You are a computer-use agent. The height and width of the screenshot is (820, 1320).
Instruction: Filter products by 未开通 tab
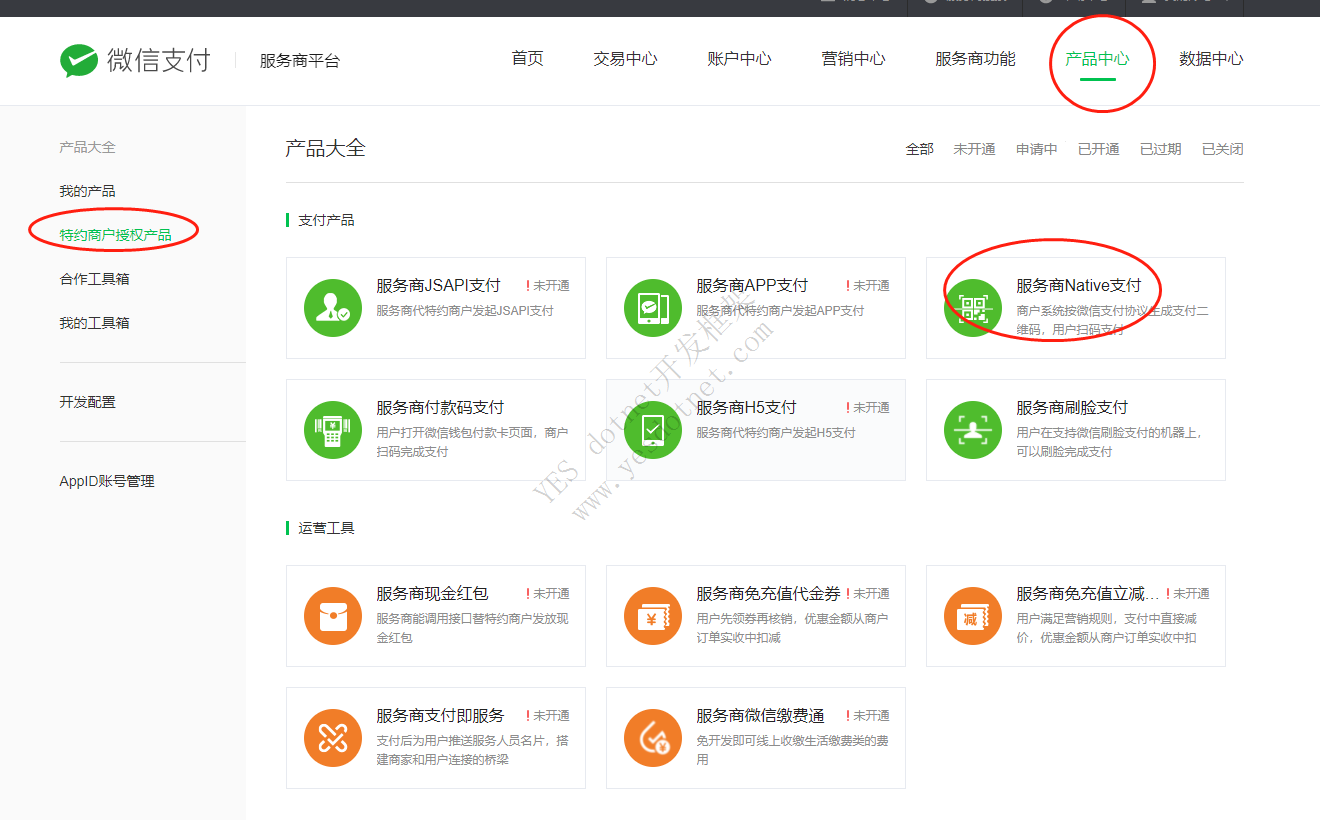(x=974, y=149)
